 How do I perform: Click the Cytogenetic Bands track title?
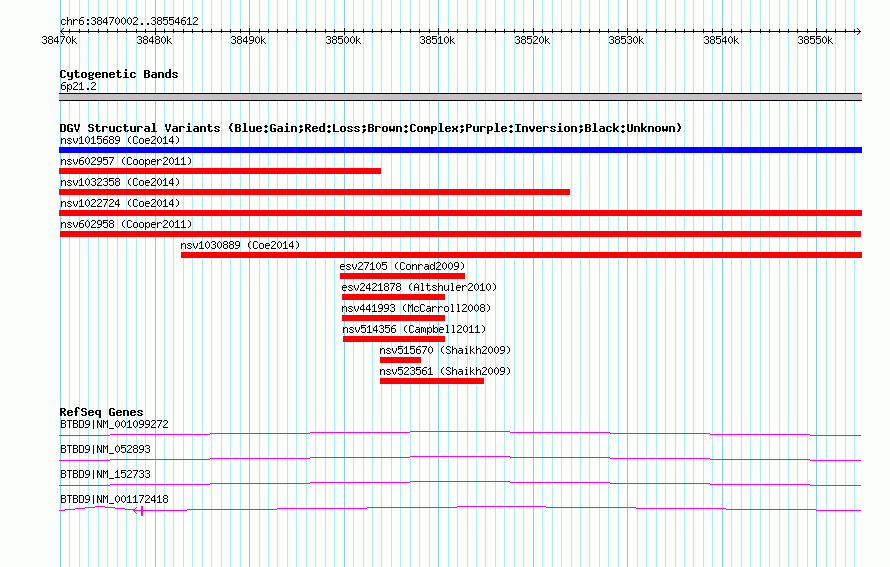pyautogui.click(x=119, y=74)
